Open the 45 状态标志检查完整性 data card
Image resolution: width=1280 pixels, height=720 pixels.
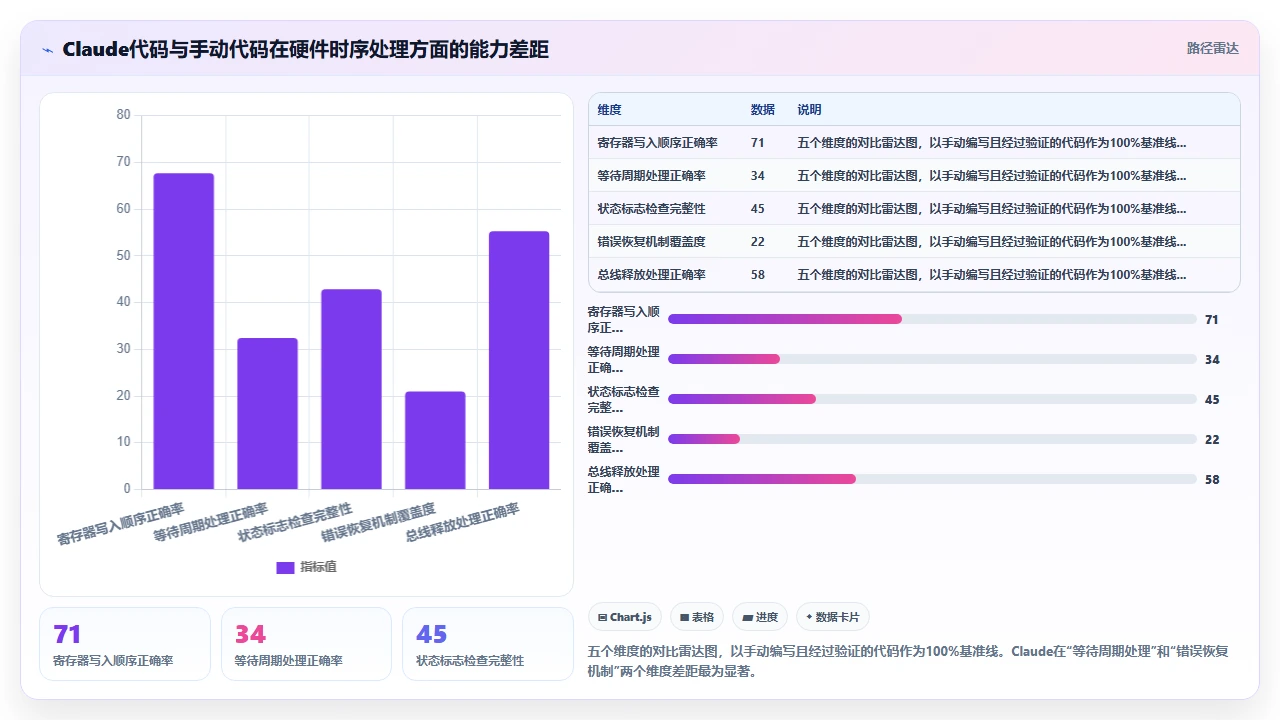488,644
